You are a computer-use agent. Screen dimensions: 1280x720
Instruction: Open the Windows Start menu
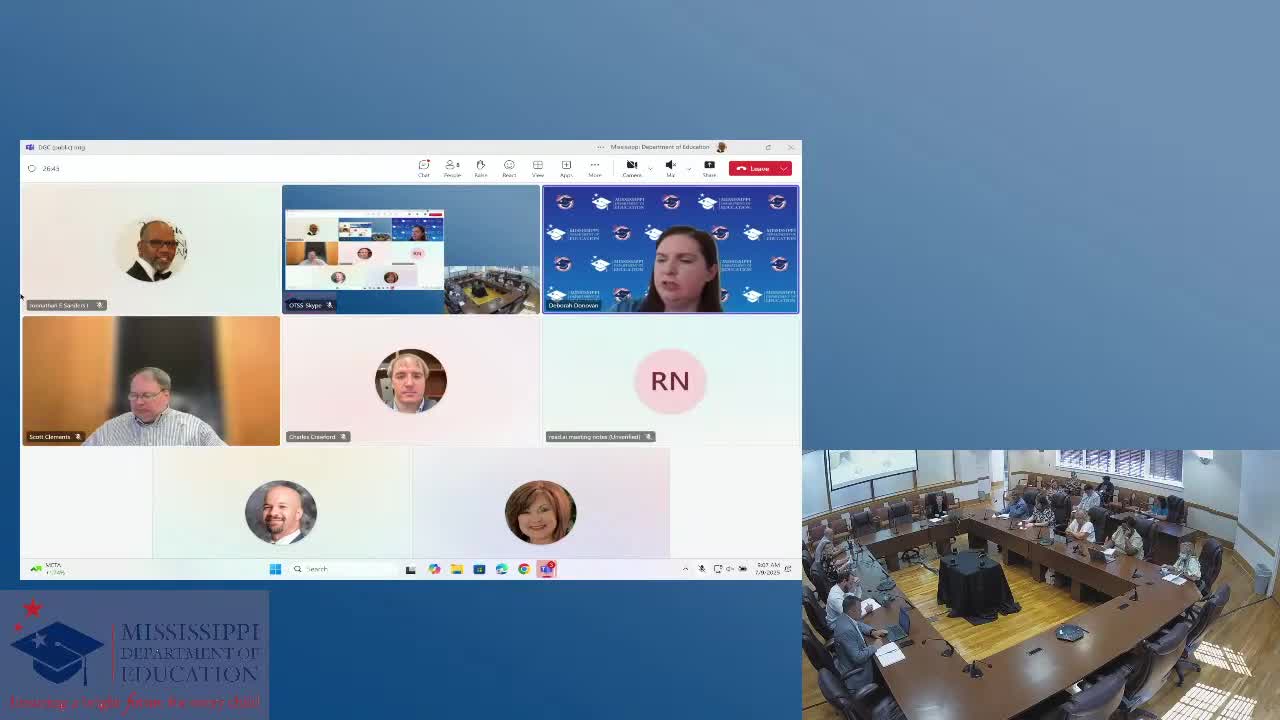[275, 569]
